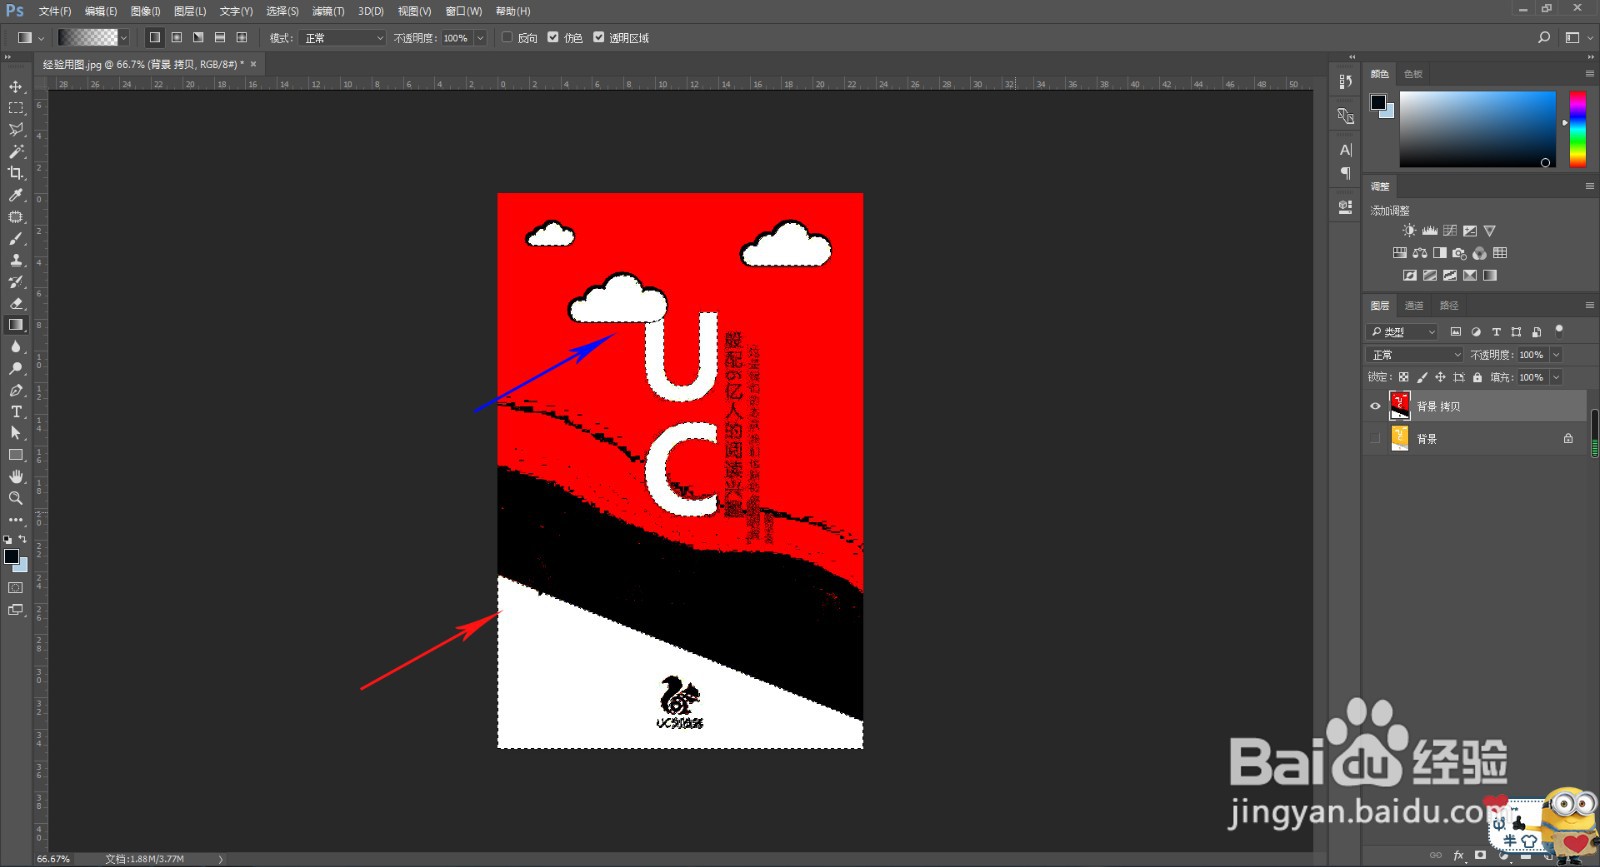Add a Color Balance adjustment
The height and width of the screenshot is (867, 1600).
(x=1420, y=253)
